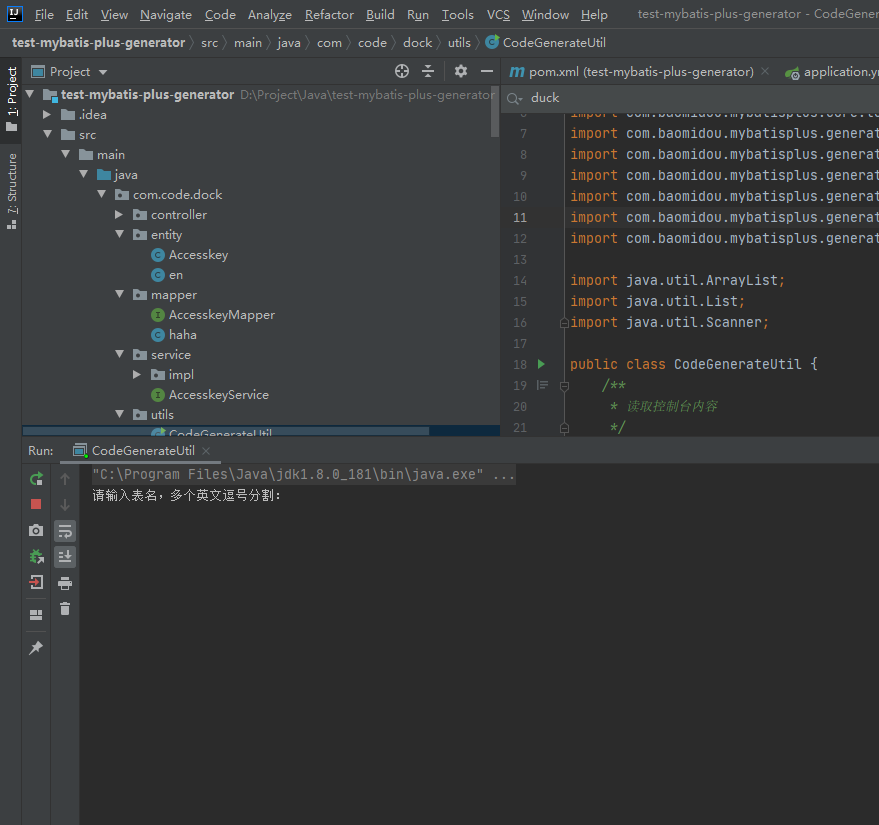Screen dimensions: 879x825
Task: Click the Project tree horizontal scrollbar
Action: pos(226,431)
